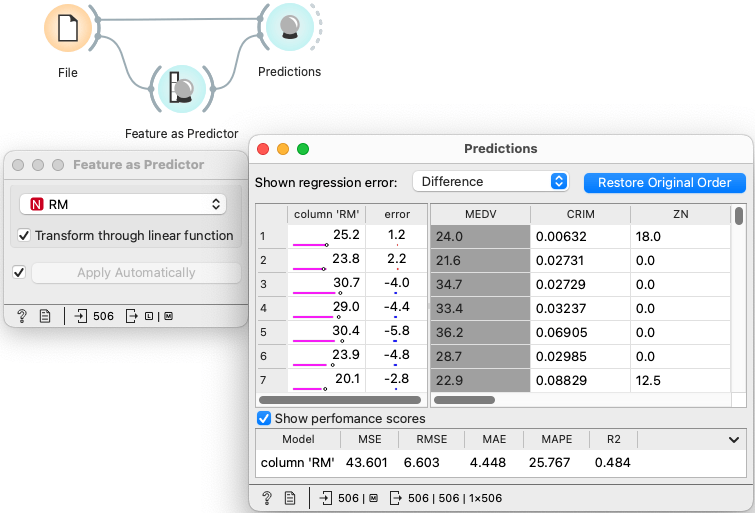Open the Feature as Predictor widget node

point(181,91)
